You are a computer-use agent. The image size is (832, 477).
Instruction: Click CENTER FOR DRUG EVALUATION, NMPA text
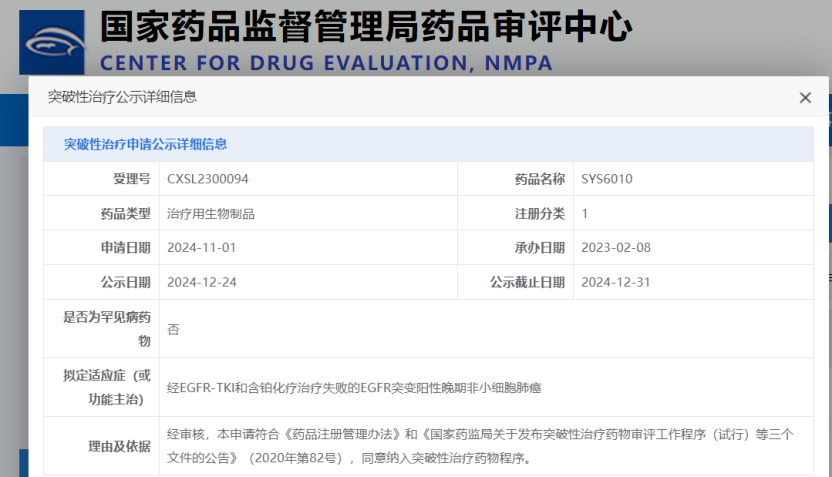(326, 63)
